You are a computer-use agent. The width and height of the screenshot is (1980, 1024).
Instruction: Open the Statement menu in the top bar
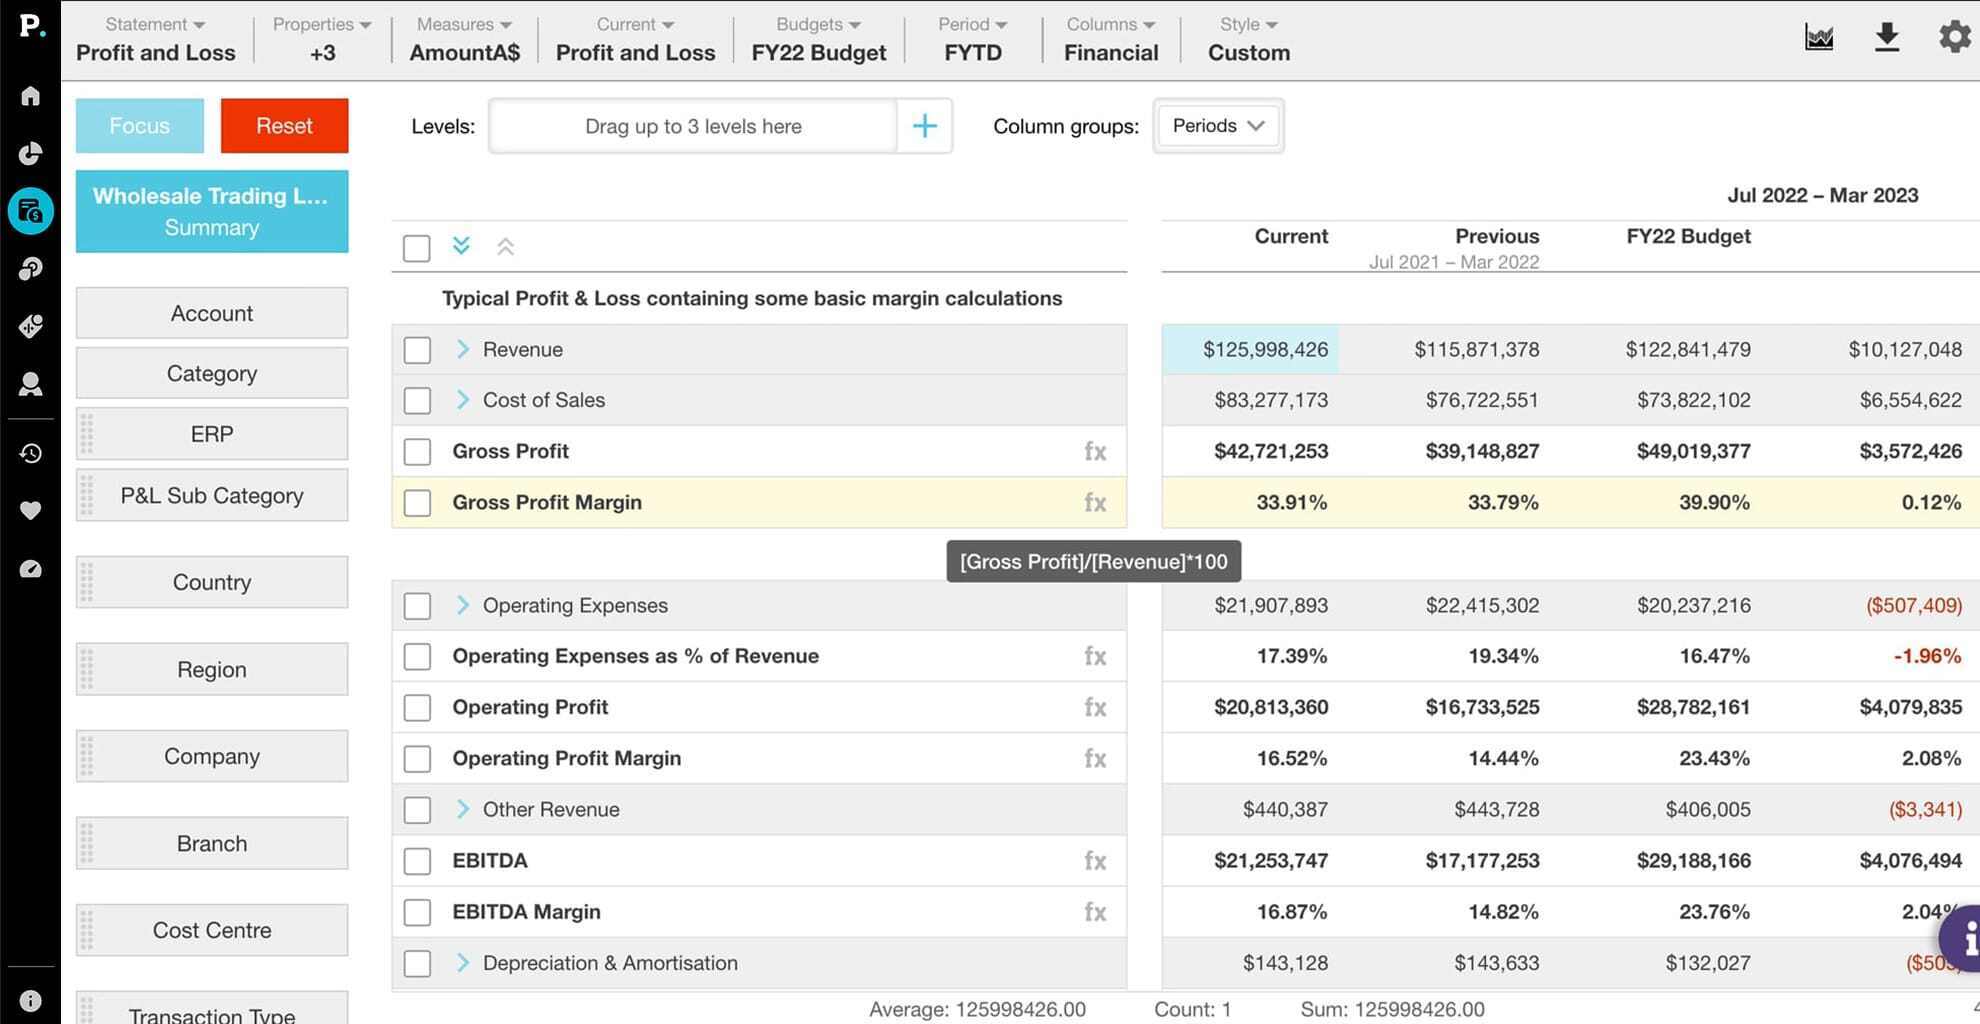pos(155,39)
